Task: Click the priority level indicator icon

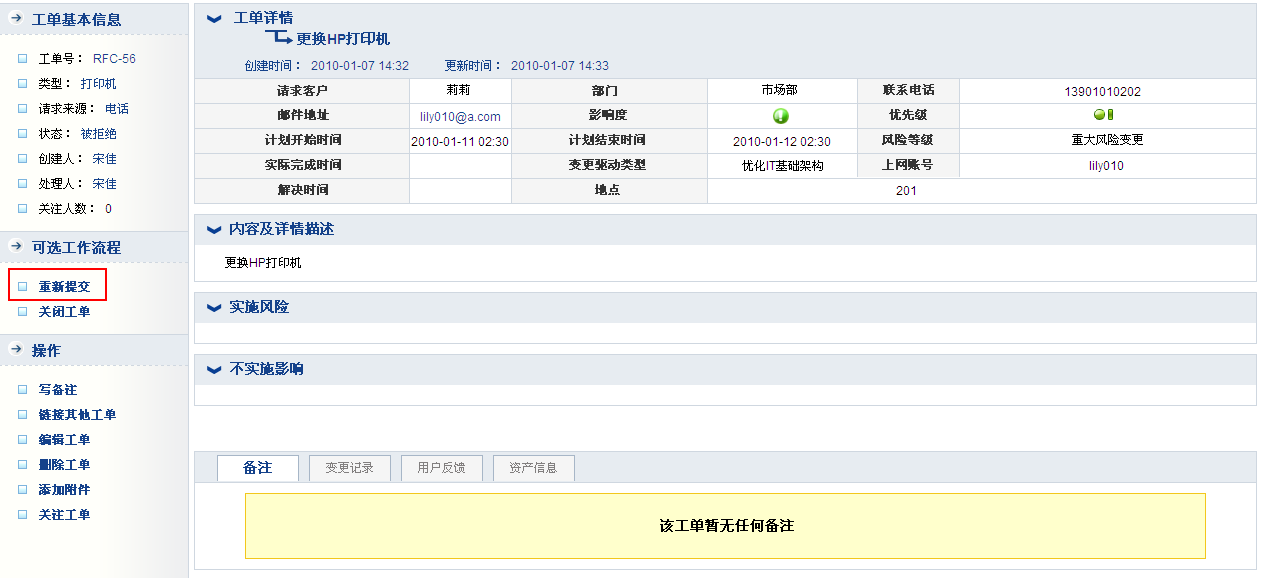Action: pos(1103,115)
